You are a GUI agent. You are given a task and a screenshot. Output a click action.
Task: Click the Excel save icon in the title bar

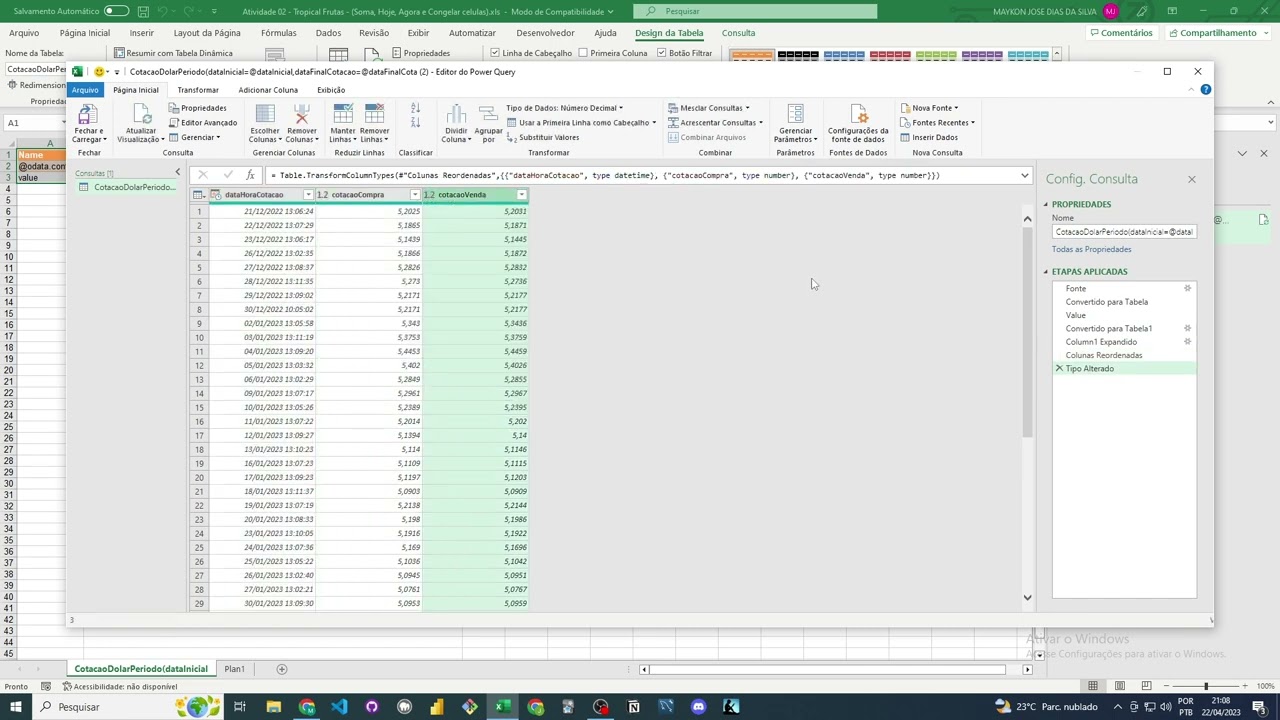coord(143,11)
